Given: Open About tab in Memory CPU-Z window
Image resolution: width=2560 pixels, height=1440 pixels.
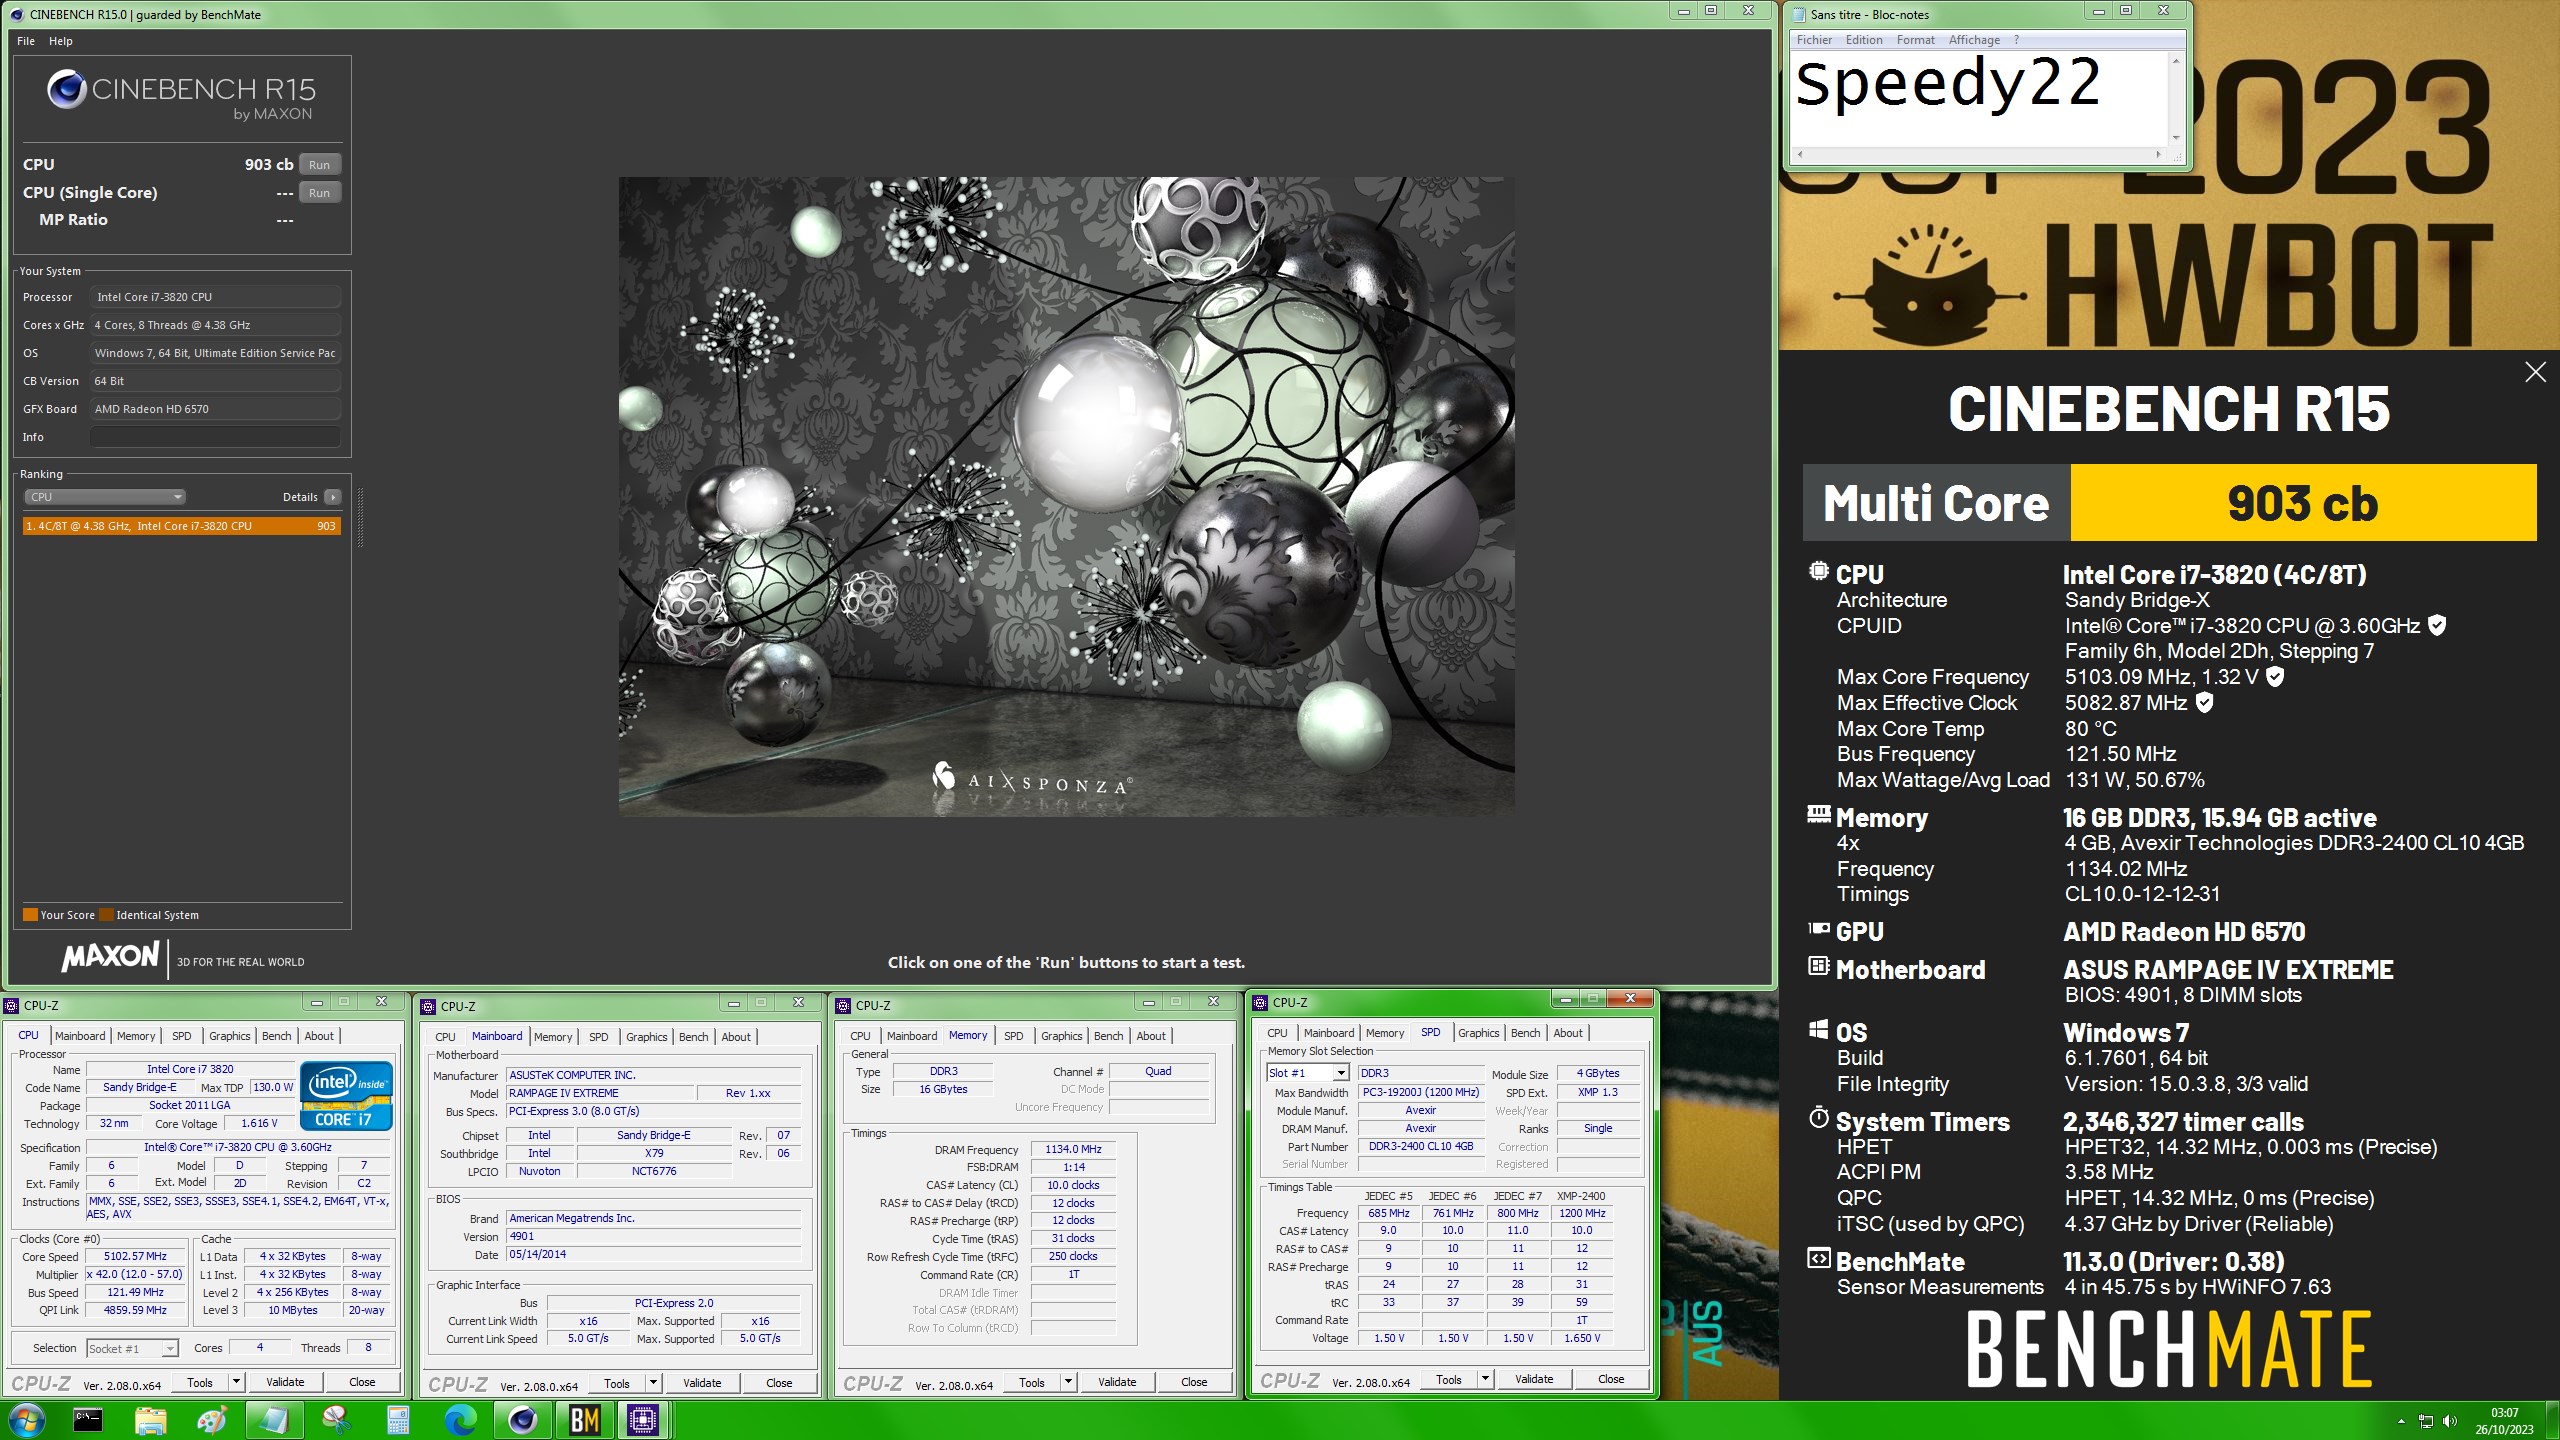Looking at the screenshot, I should pos(1151,1036).
